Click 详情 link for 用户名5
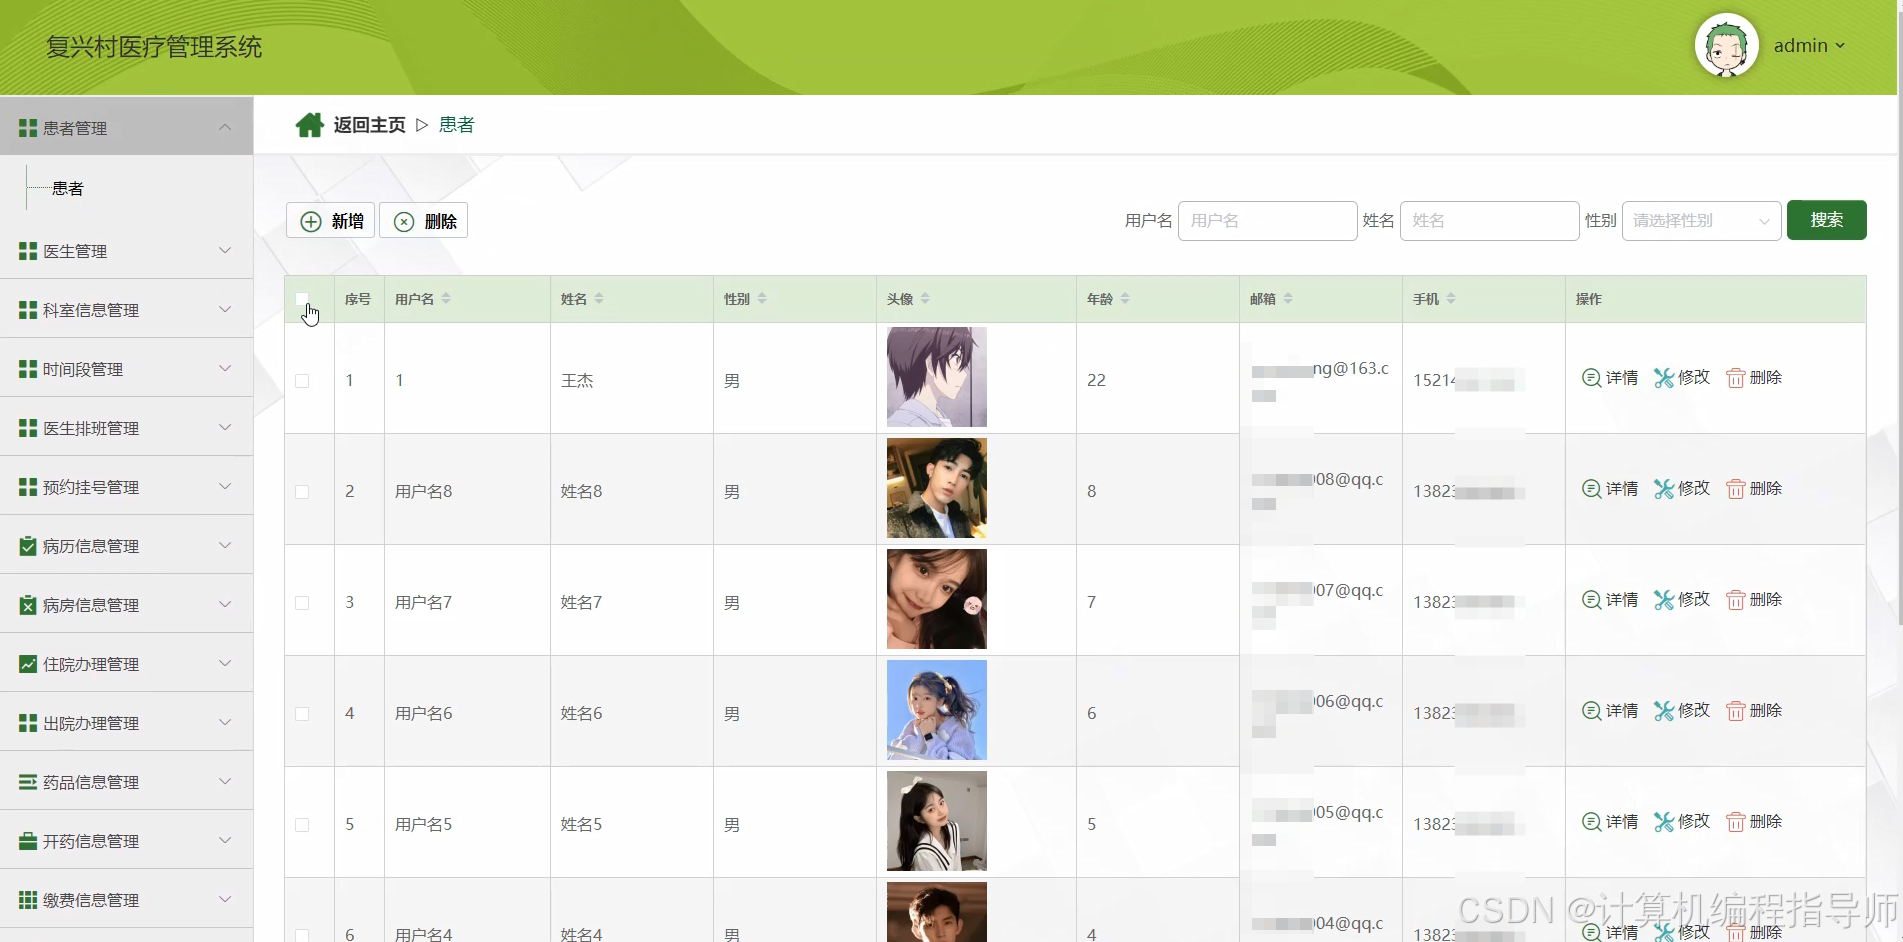Screen dimensions: 1903x942 coord(1610,822)
